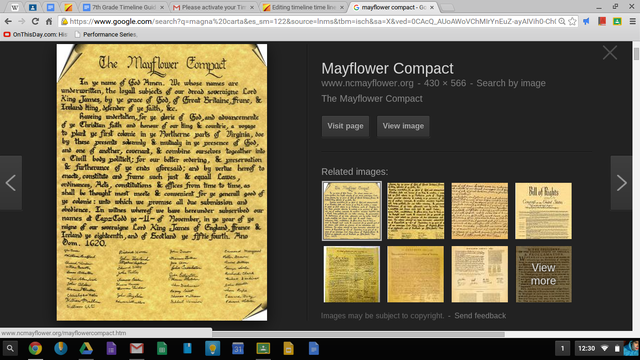640x360 pixels.
Task: Click the Search by image link
Action: tap(511, 83)
